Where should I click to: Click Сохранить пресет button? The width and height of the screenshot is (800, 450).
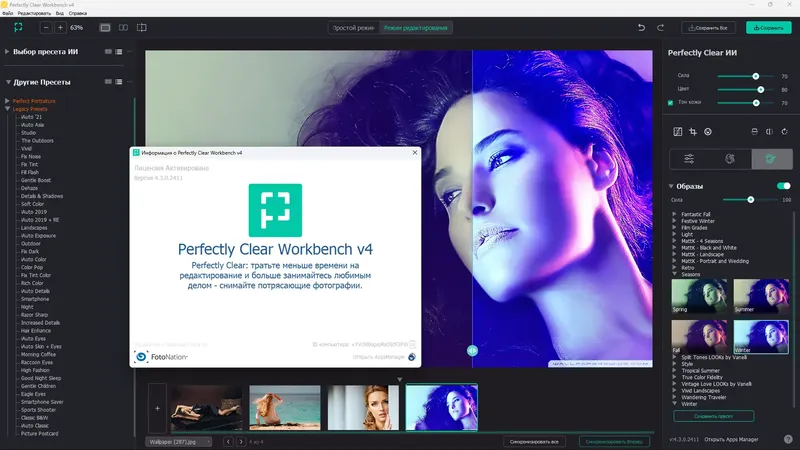pos(713,416)
